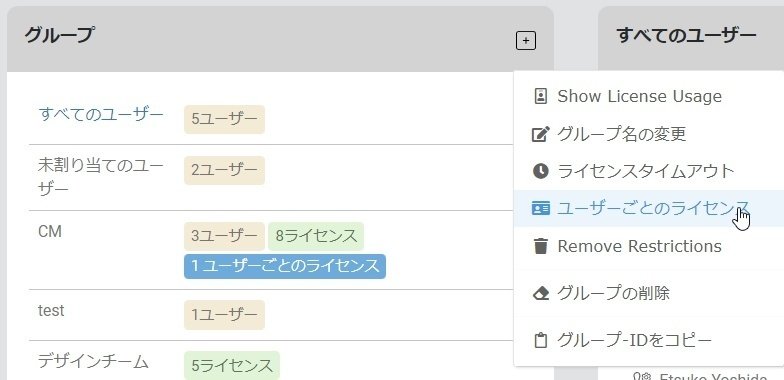Open ライセンスタイムアウト setting
Image resolution: width=784 pixels, height=380 pixels.
[649, 171]
